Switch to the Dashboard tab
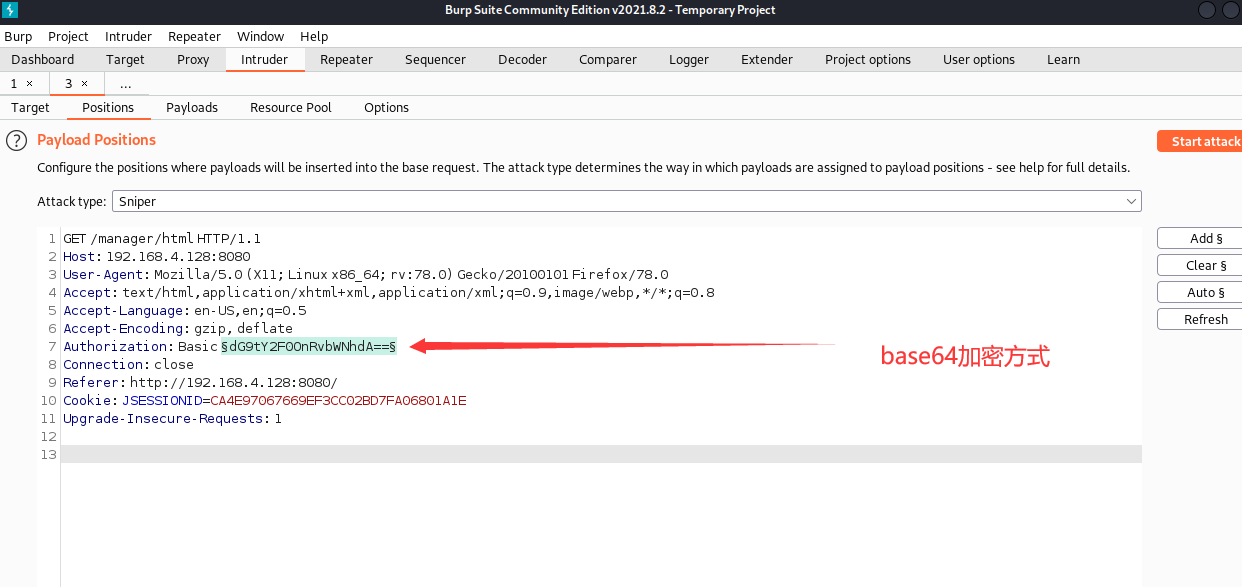The height and width of the screenshot is (587, 1242). [43, 59]
